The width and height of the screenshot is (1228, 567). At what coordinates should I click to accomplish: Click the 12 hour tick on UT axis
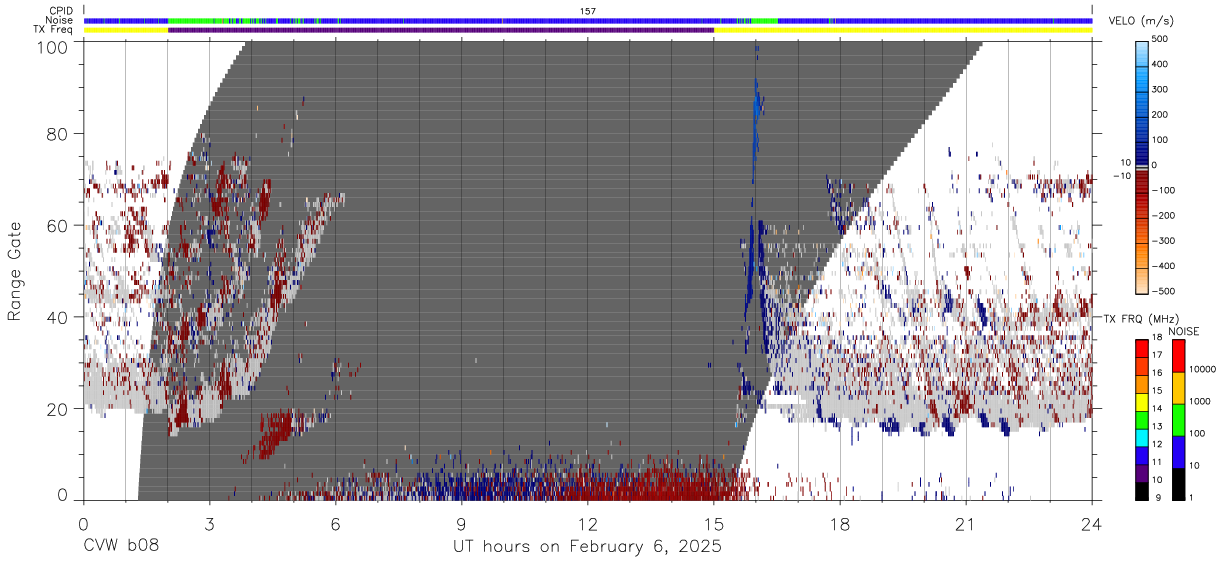click(588, 523)
